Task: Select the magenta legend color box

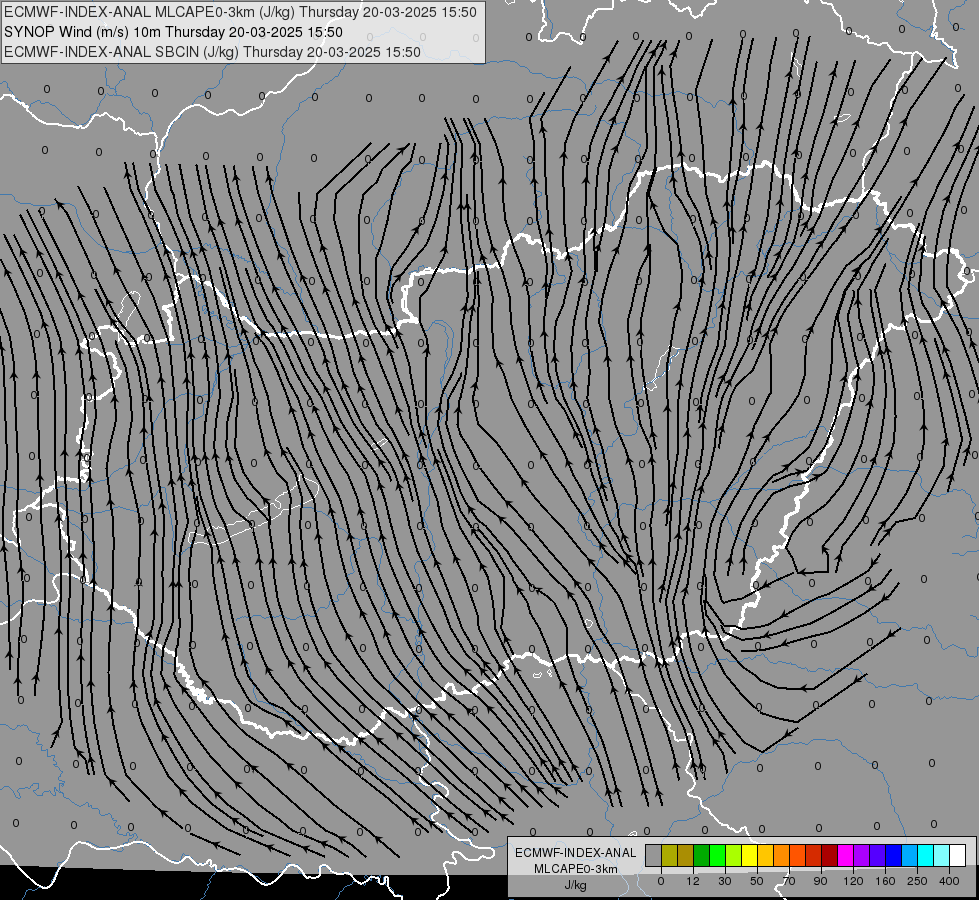Action: (x=845, y=855)
